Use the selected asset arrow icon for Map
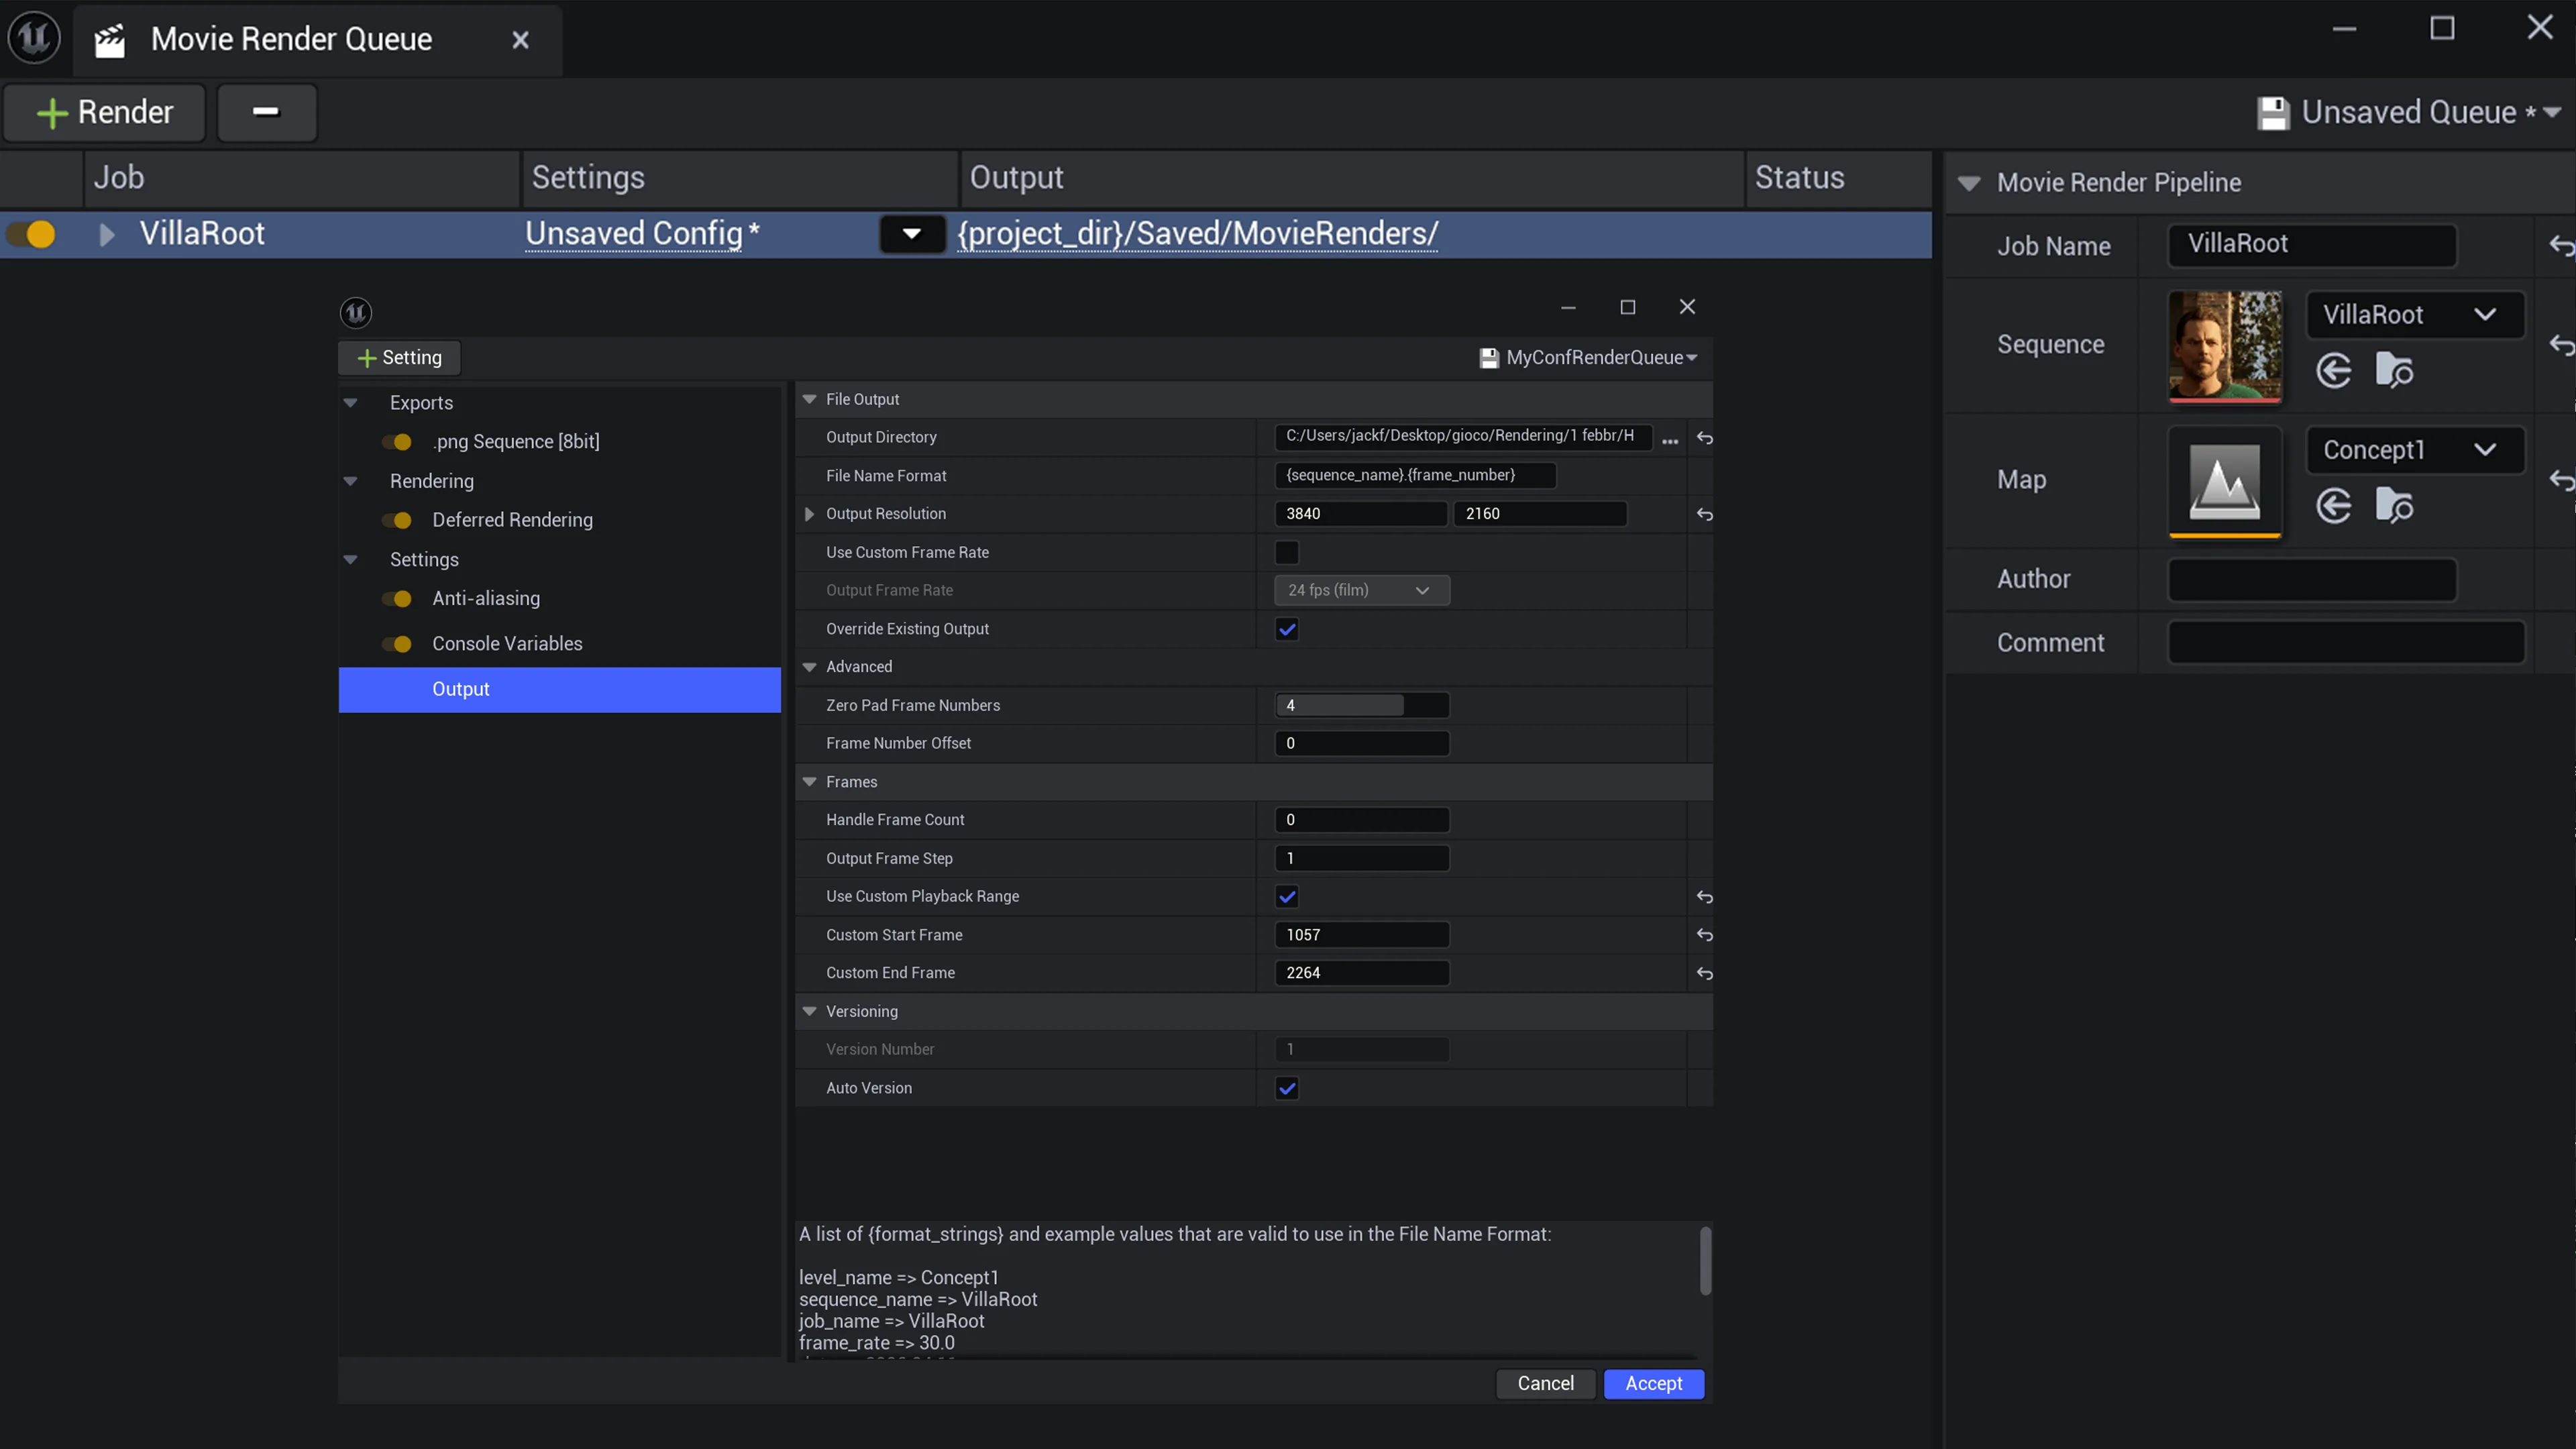This screenshot has width=2576, height=1449. click(2333, 506)
